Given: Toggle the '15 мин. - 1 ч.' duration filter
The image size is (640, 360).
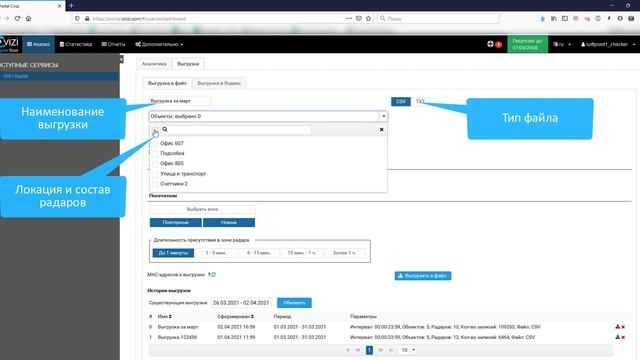Looking at the screenshot, I should [302, 253].
